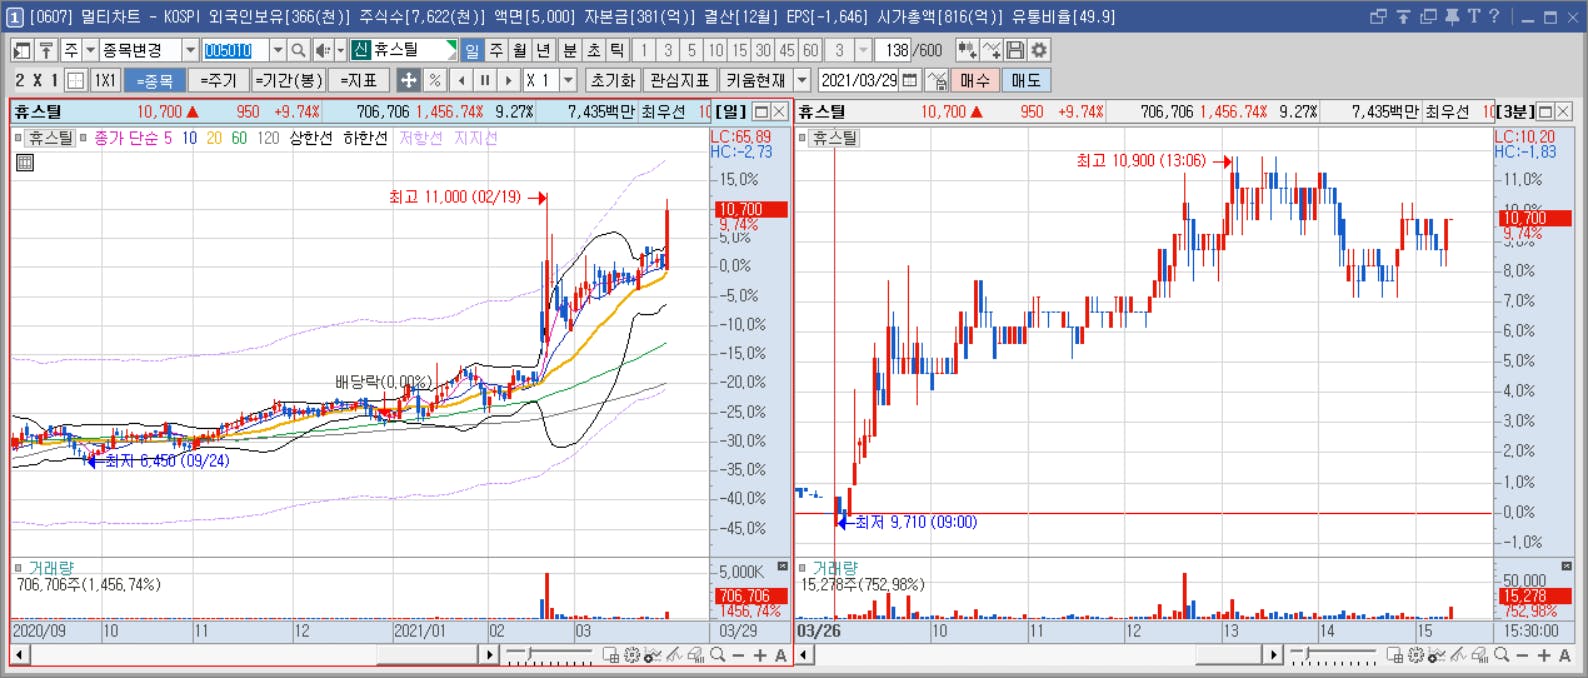Open the X 1 speed multiplier dropdown
1588x678 pixels.
[x=568, y=80]
